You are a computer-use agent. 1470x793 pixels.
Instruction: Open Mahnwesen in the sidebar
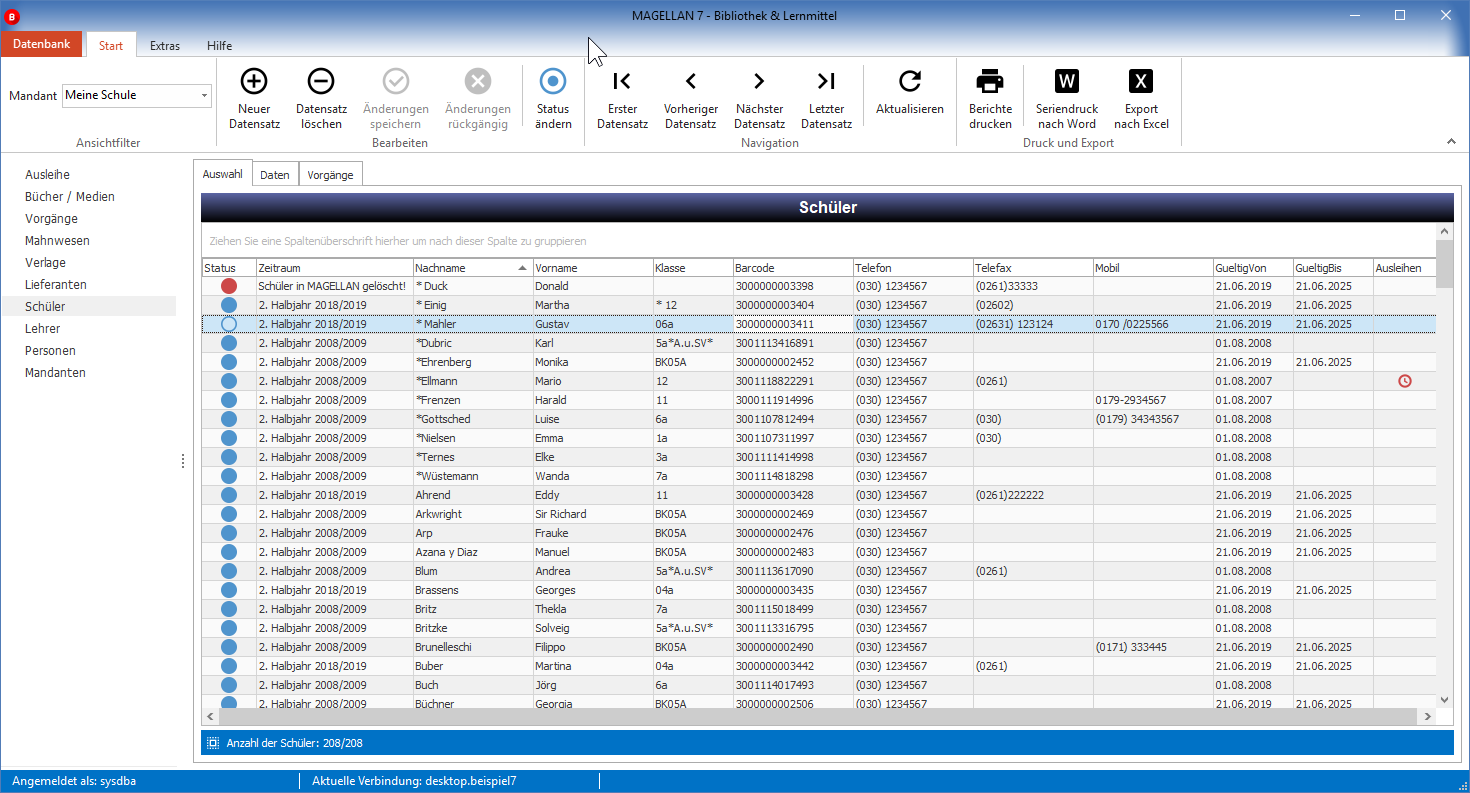point(57,241)
